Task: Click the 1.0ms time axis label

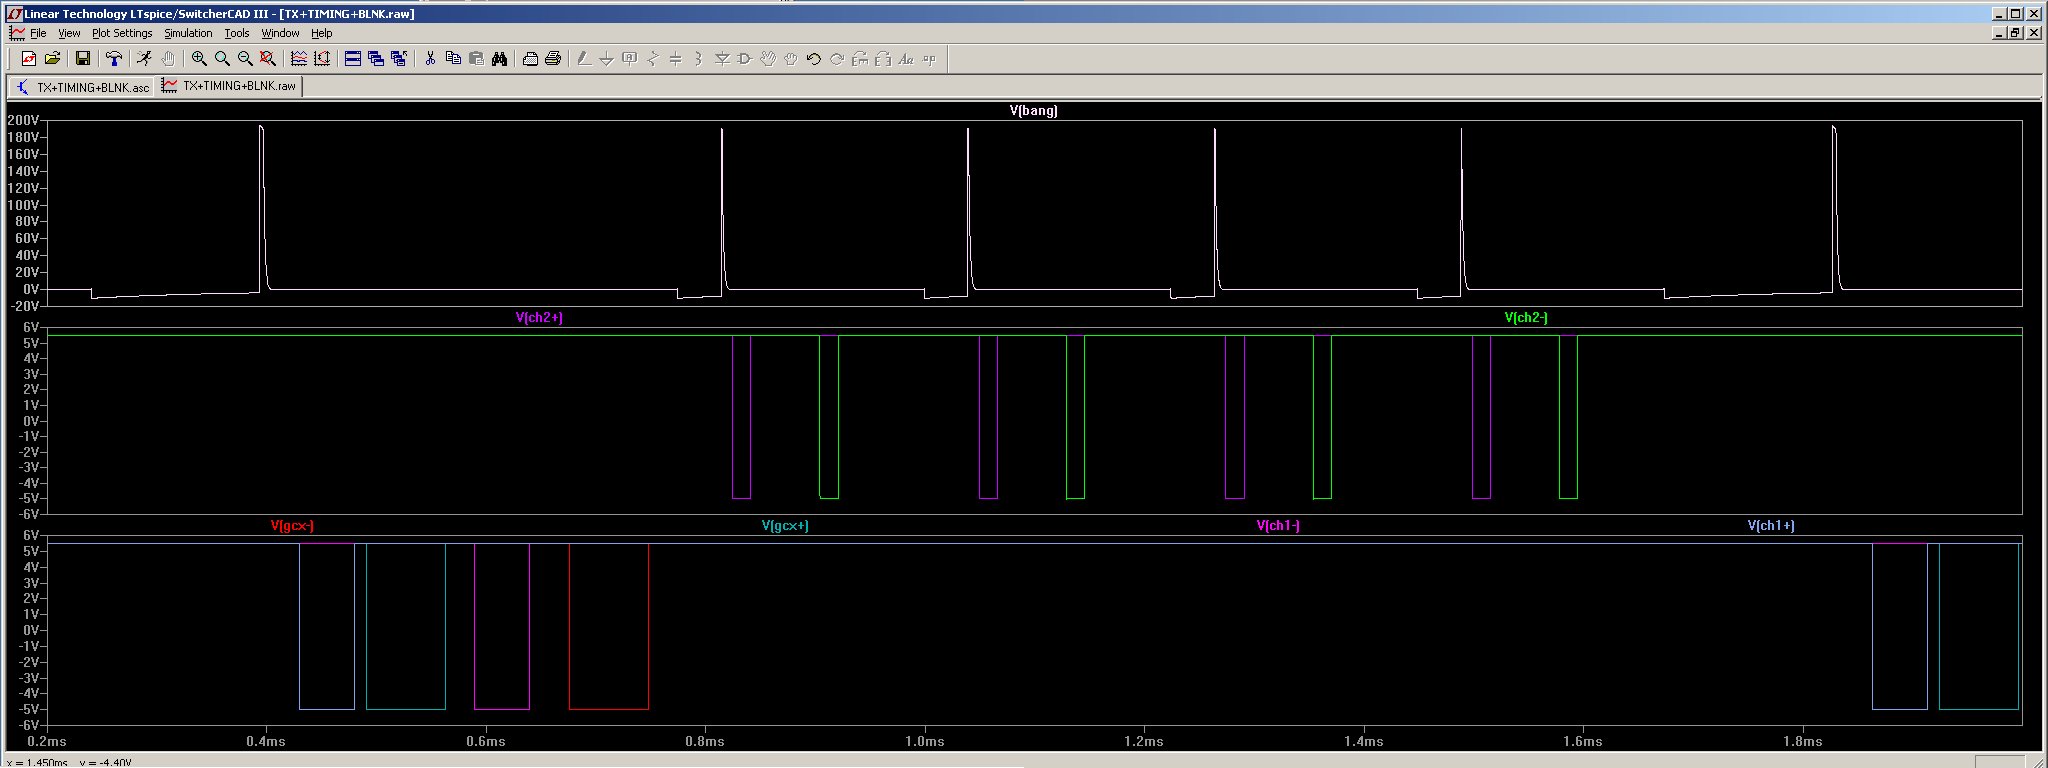Action: pos(924,741)
